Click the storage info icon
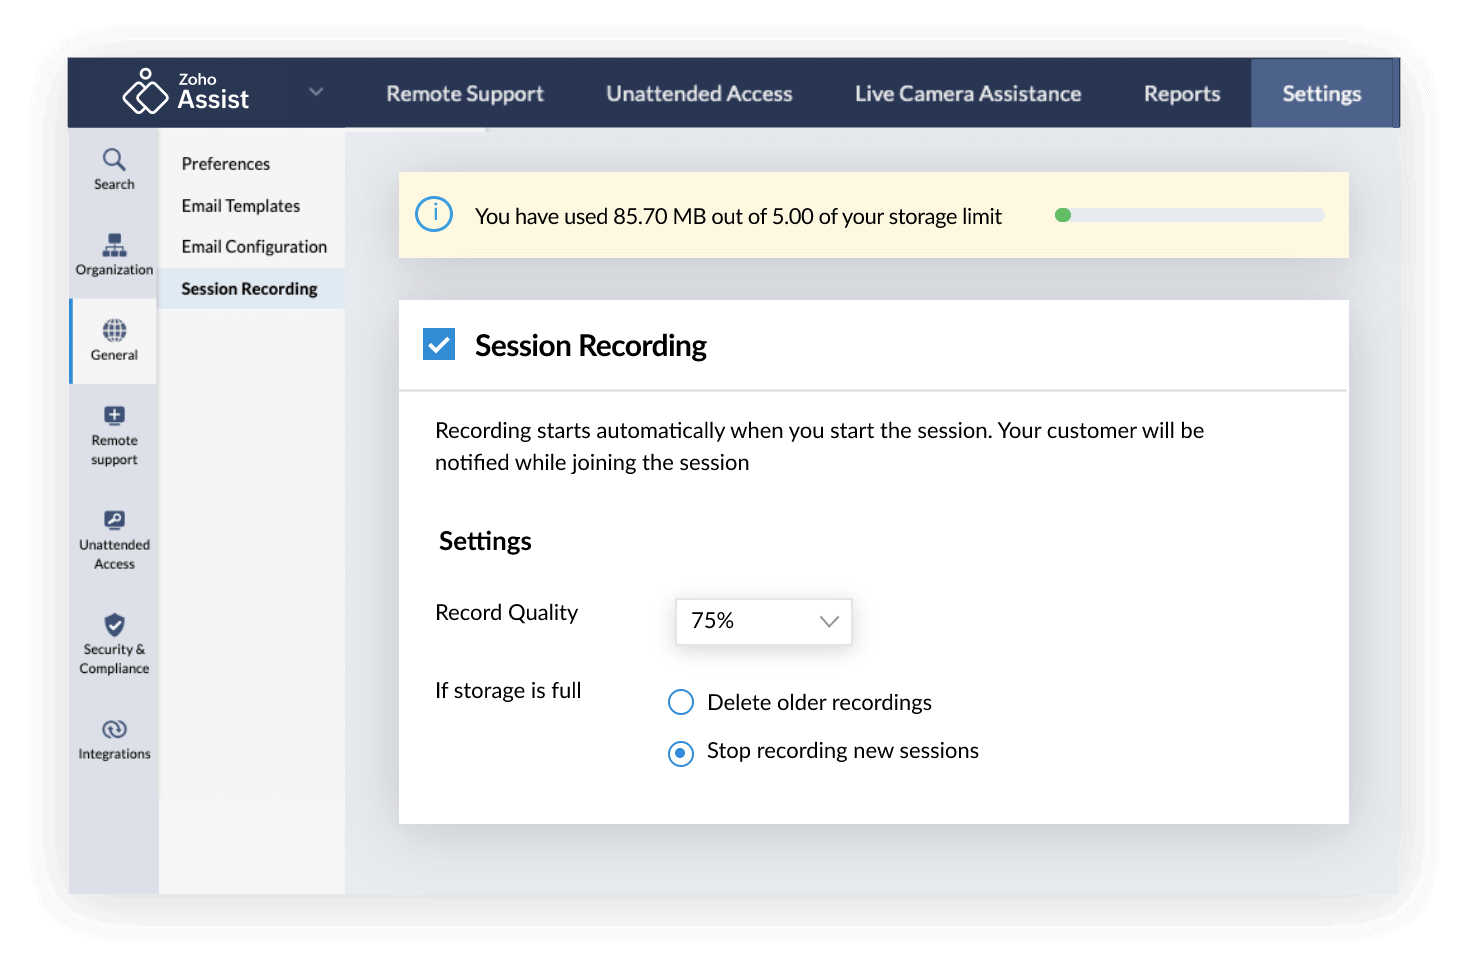 (x=434, y=214)
